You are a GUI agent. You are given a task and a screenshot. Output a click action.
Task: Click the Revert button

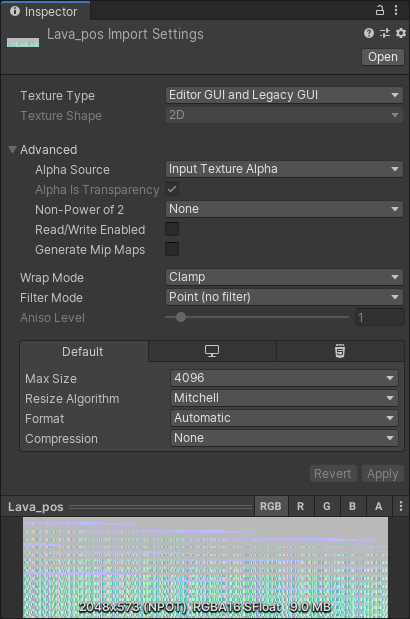[333, 473]
